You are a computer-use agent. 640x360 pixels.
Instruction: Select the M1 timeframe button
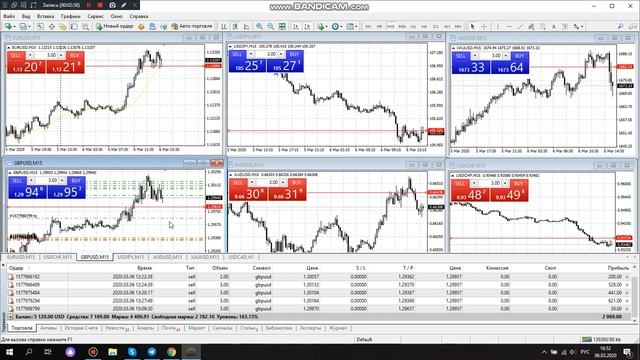(368, 27)
